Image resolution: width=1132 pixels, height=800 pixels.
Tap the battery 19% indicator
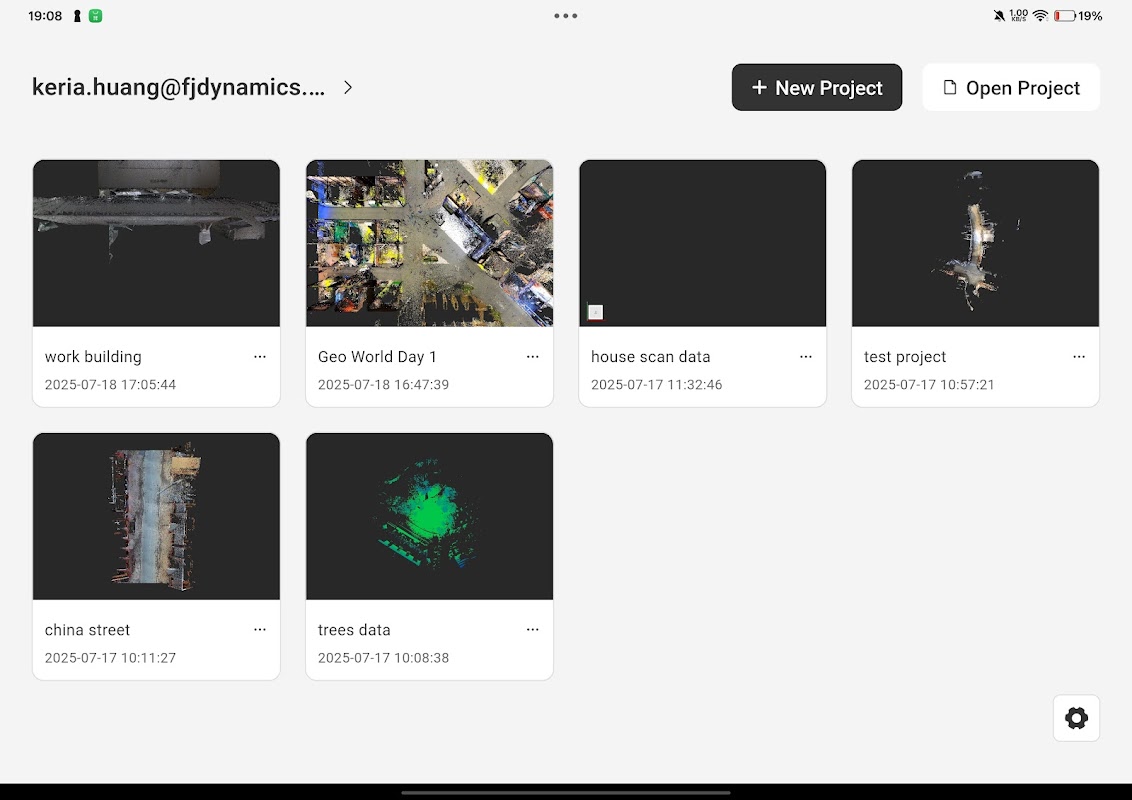(x=1078, y=16)
